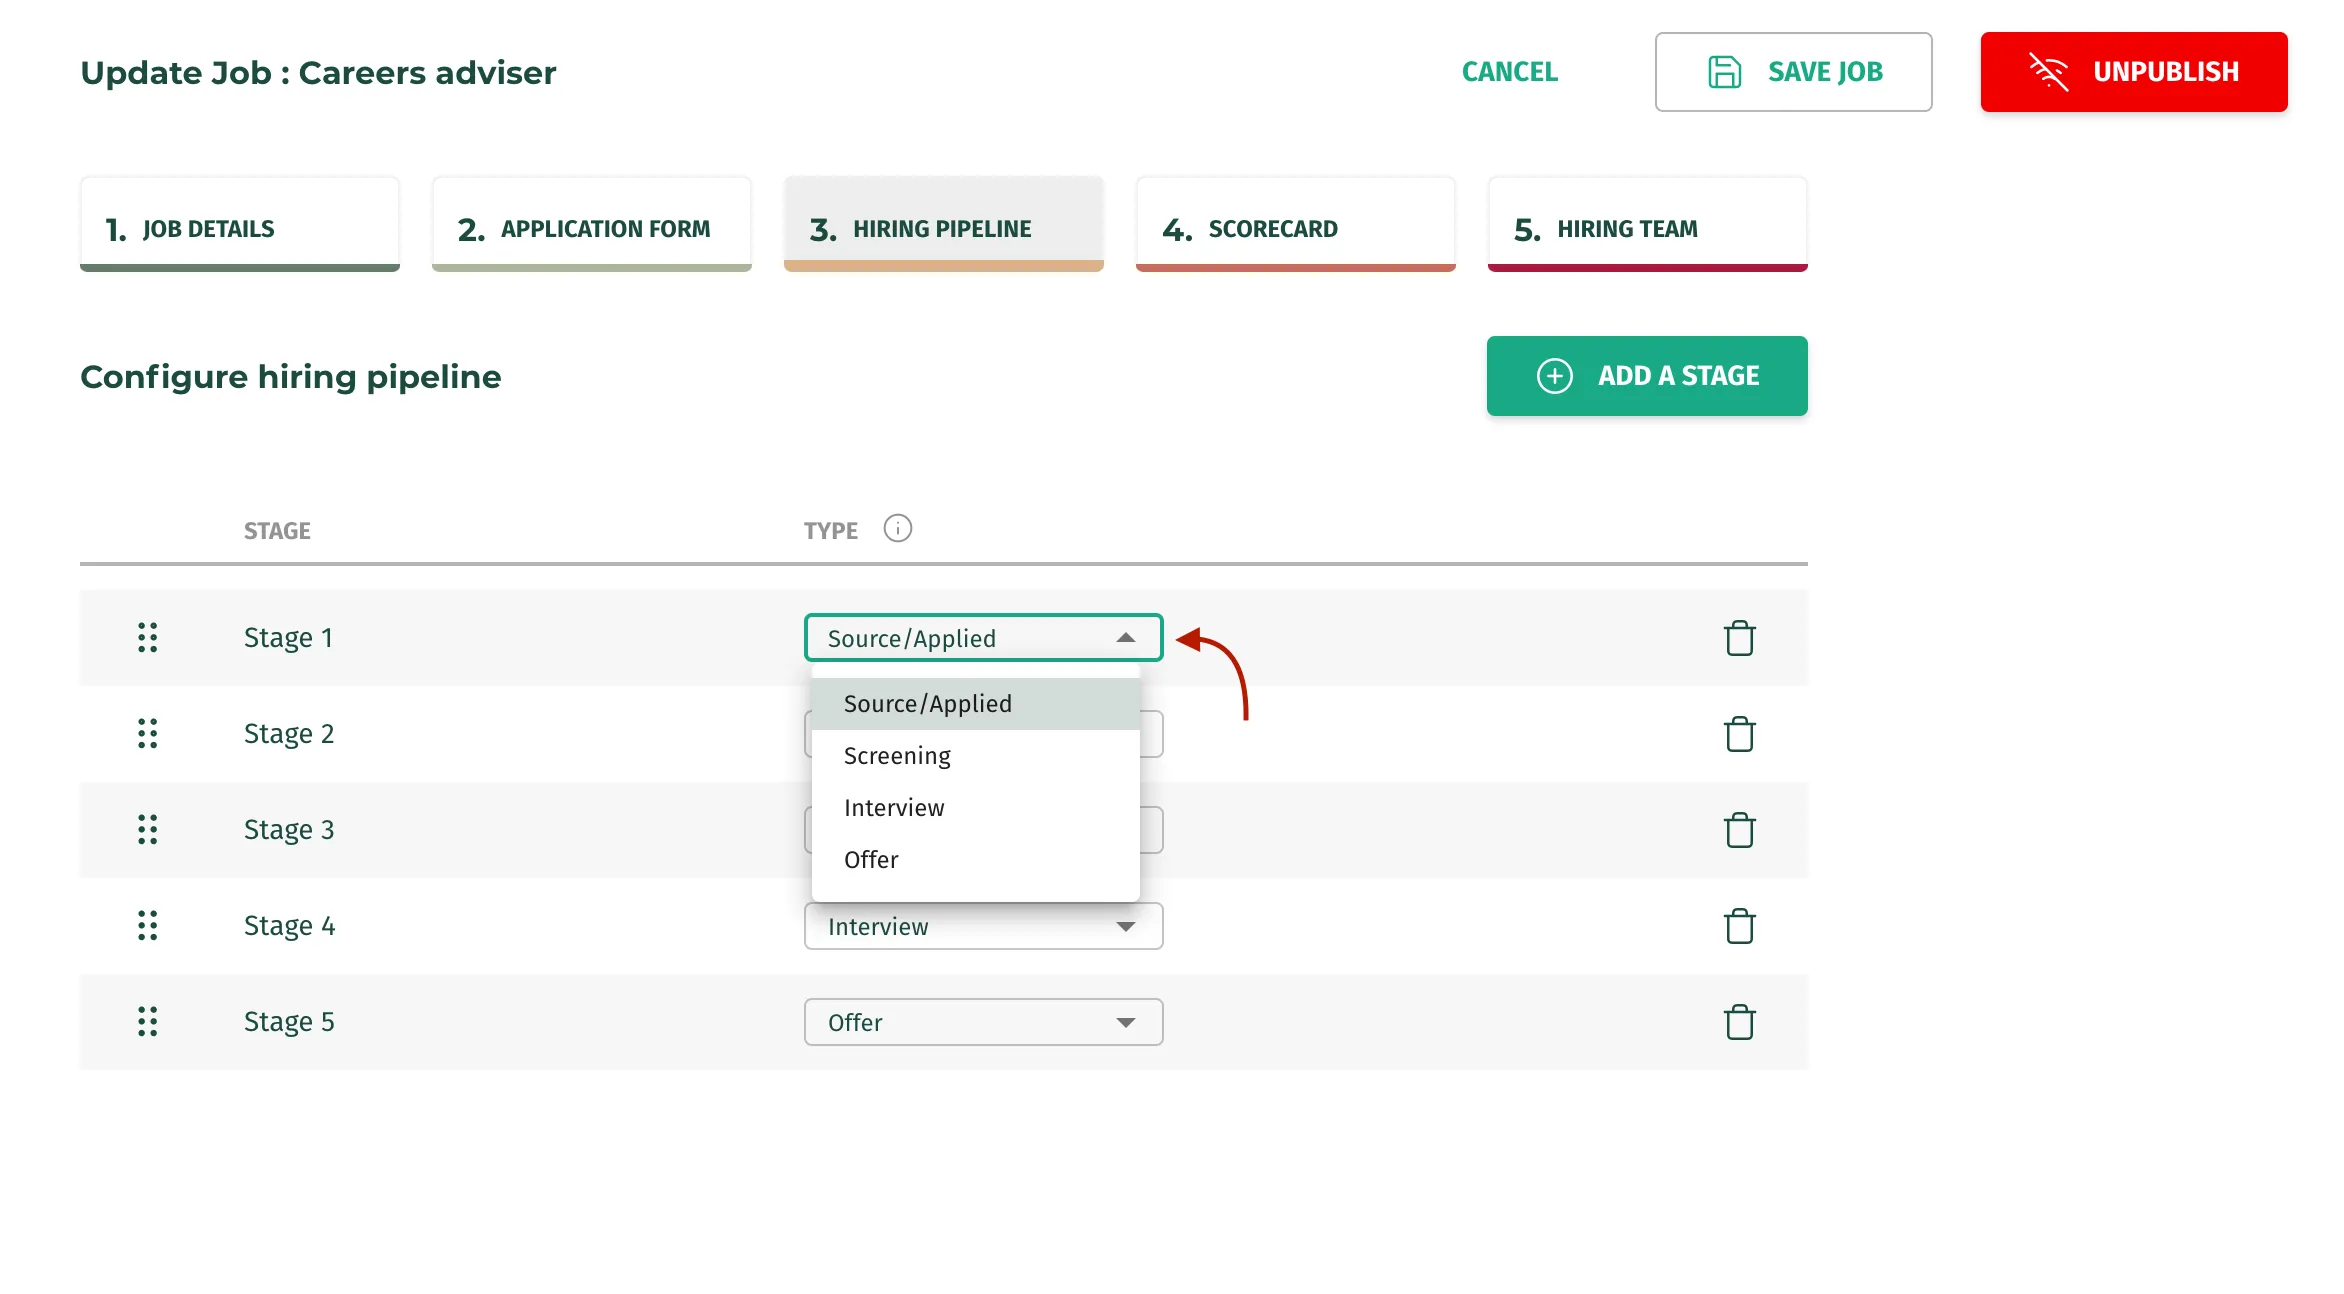Open the Stage 4 Interview type dropdown
This screenshot has height=1294, width=2344.
coord(983,926)
